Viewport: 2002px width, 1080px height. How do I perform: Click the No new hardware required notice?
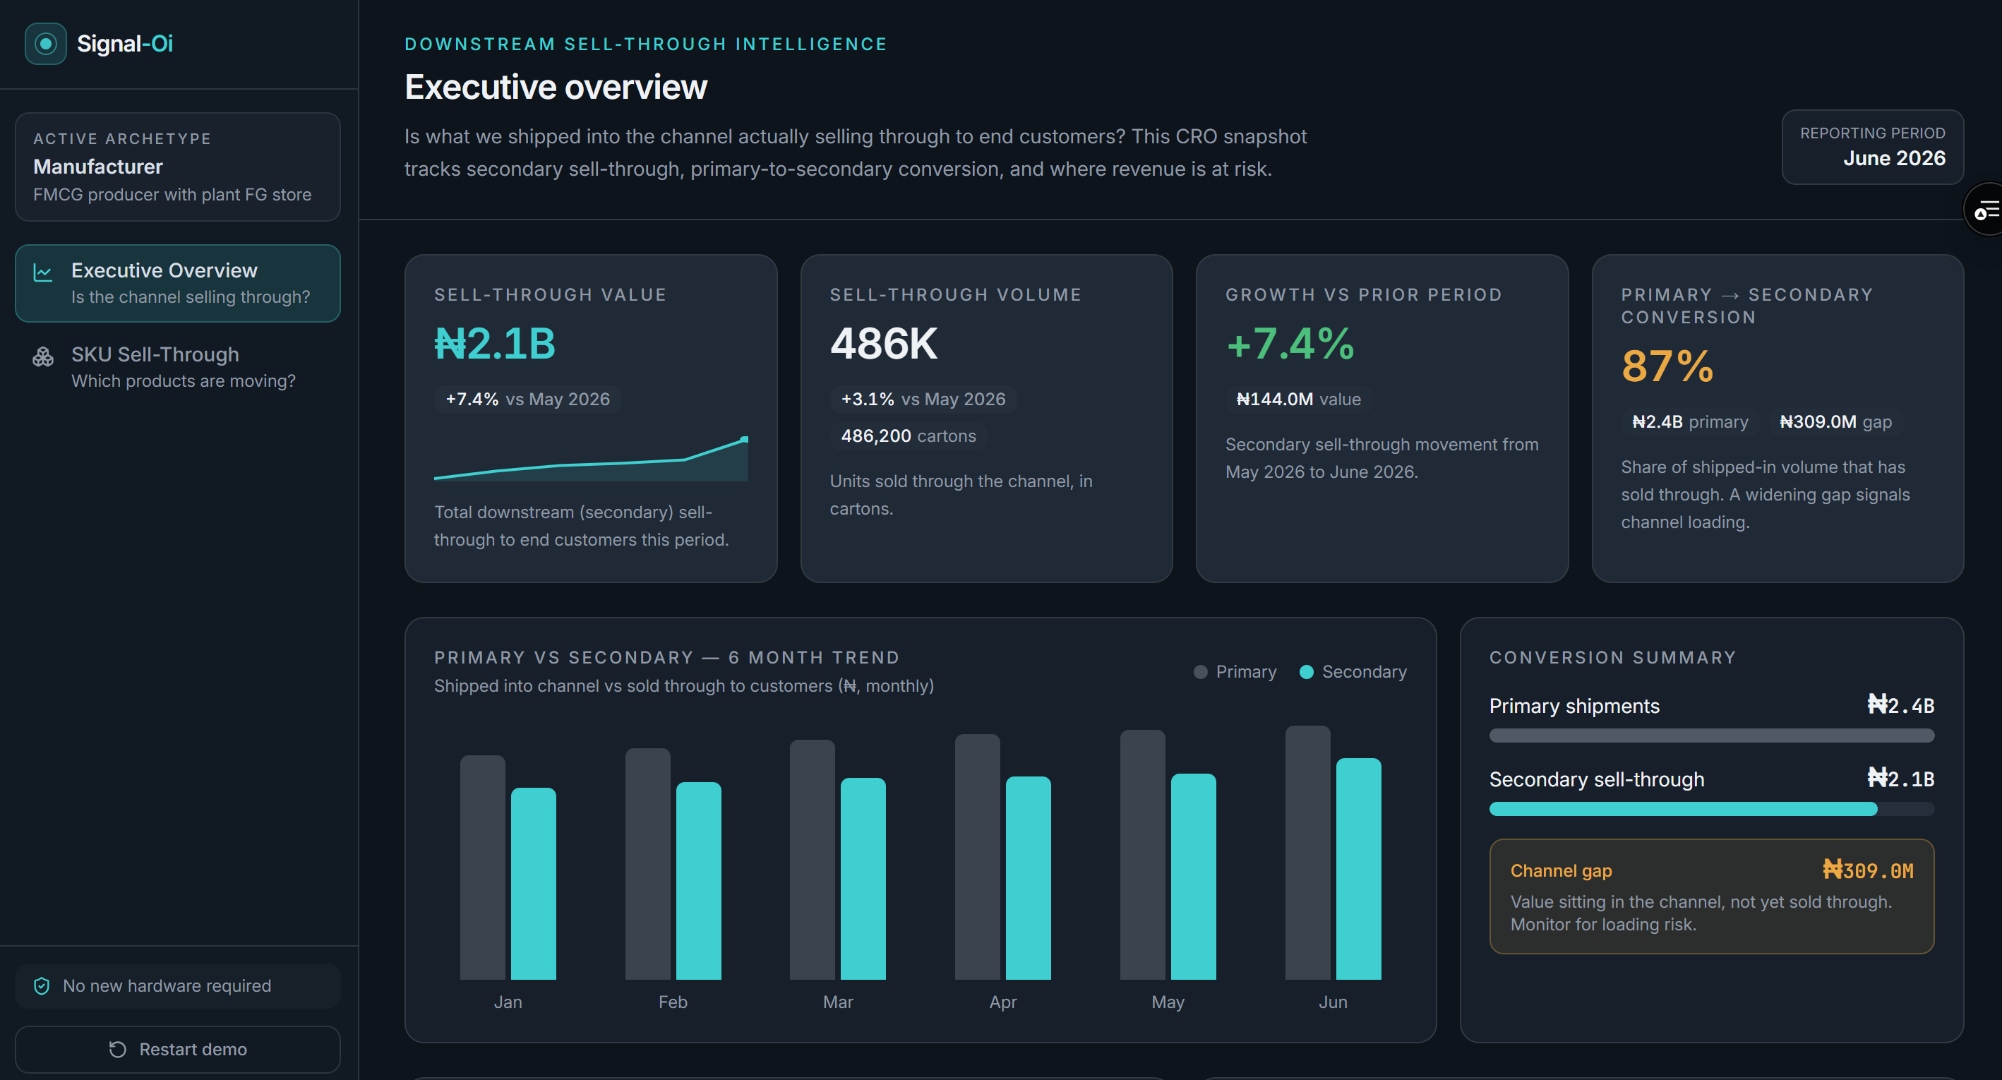[178, 986]
